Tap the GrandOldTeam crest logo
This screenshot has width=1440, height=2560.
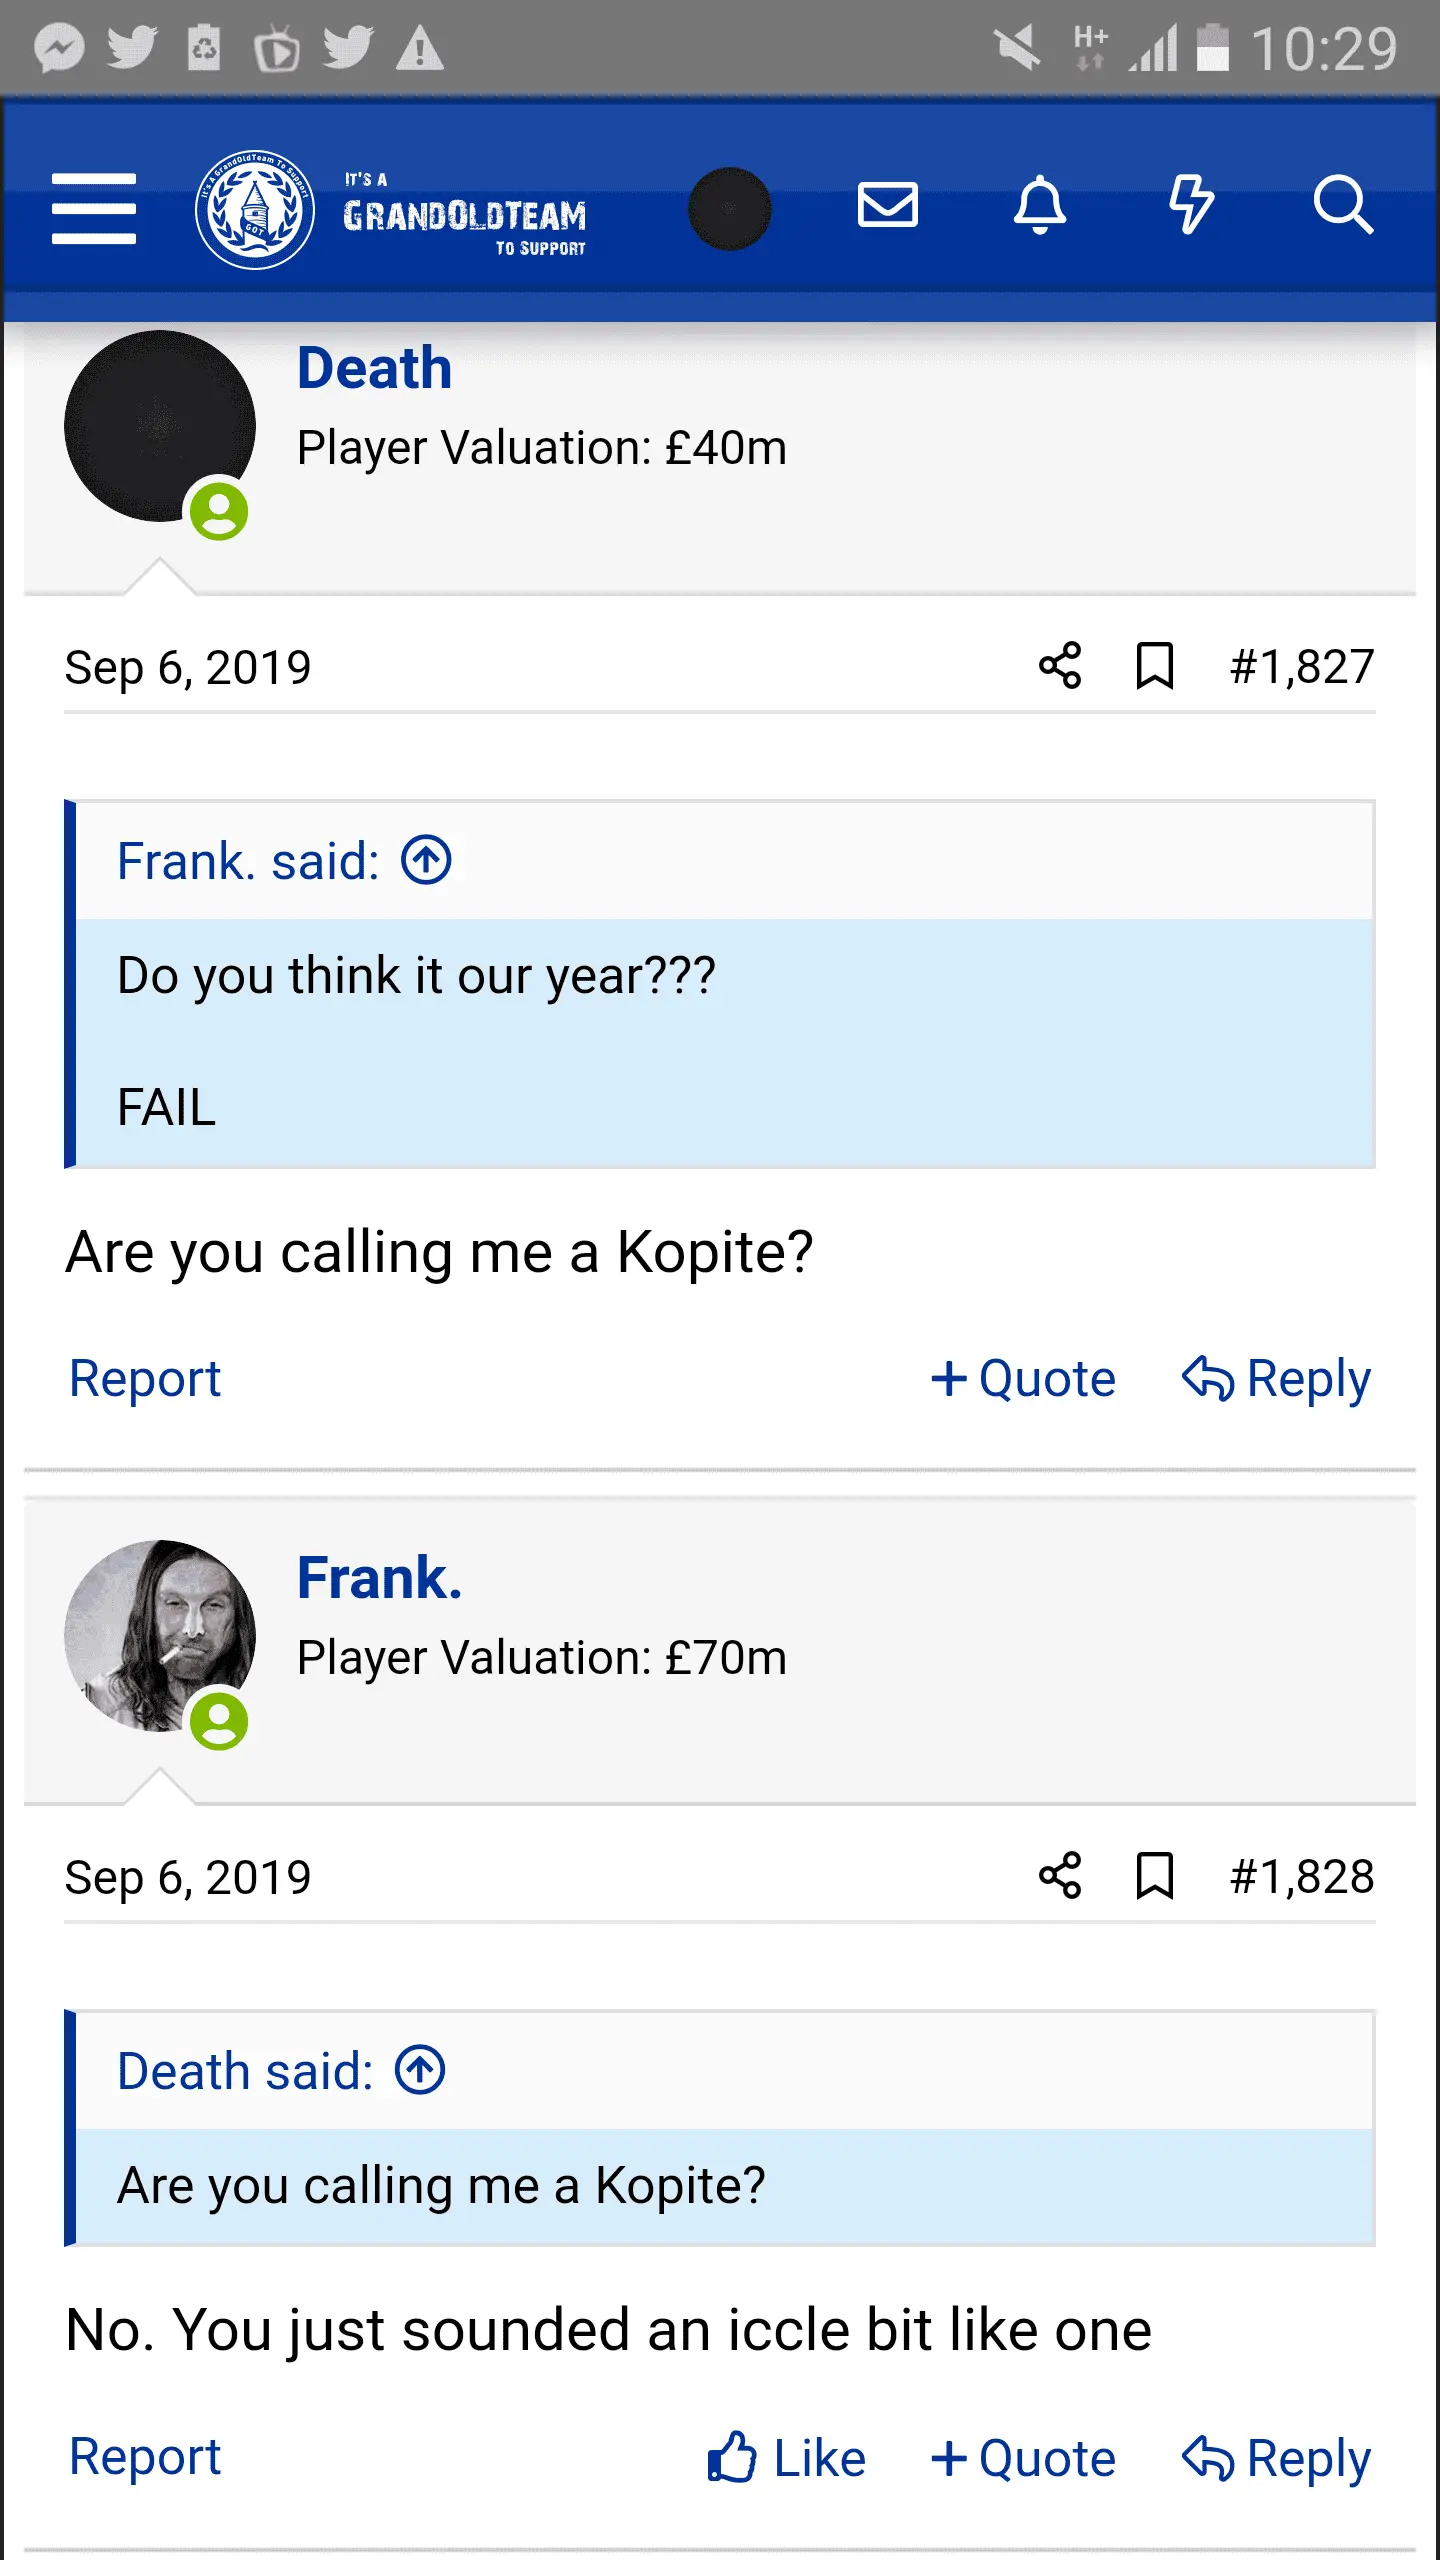coord(255,210)
